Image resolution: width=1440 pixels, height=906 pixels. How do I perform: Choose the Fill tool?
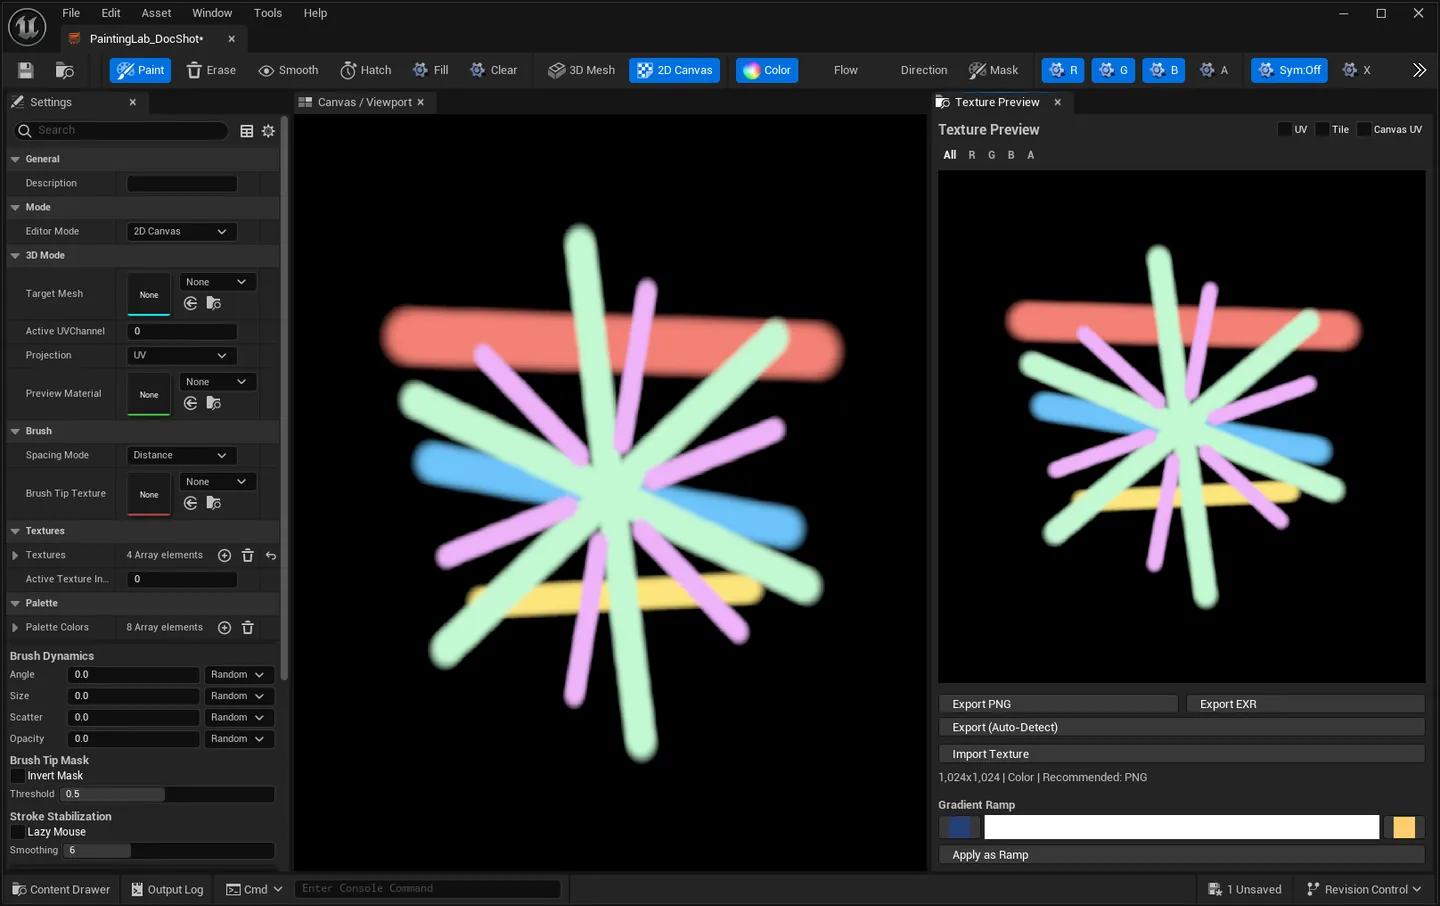coord(431,70)
